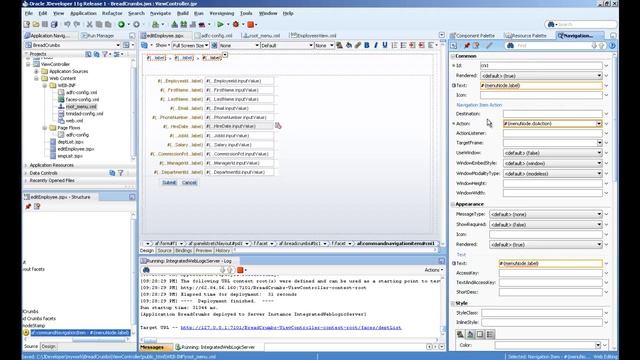Open the Versioning menu
This screenshot has height=360, width=640.
click(x=222, y=13)
